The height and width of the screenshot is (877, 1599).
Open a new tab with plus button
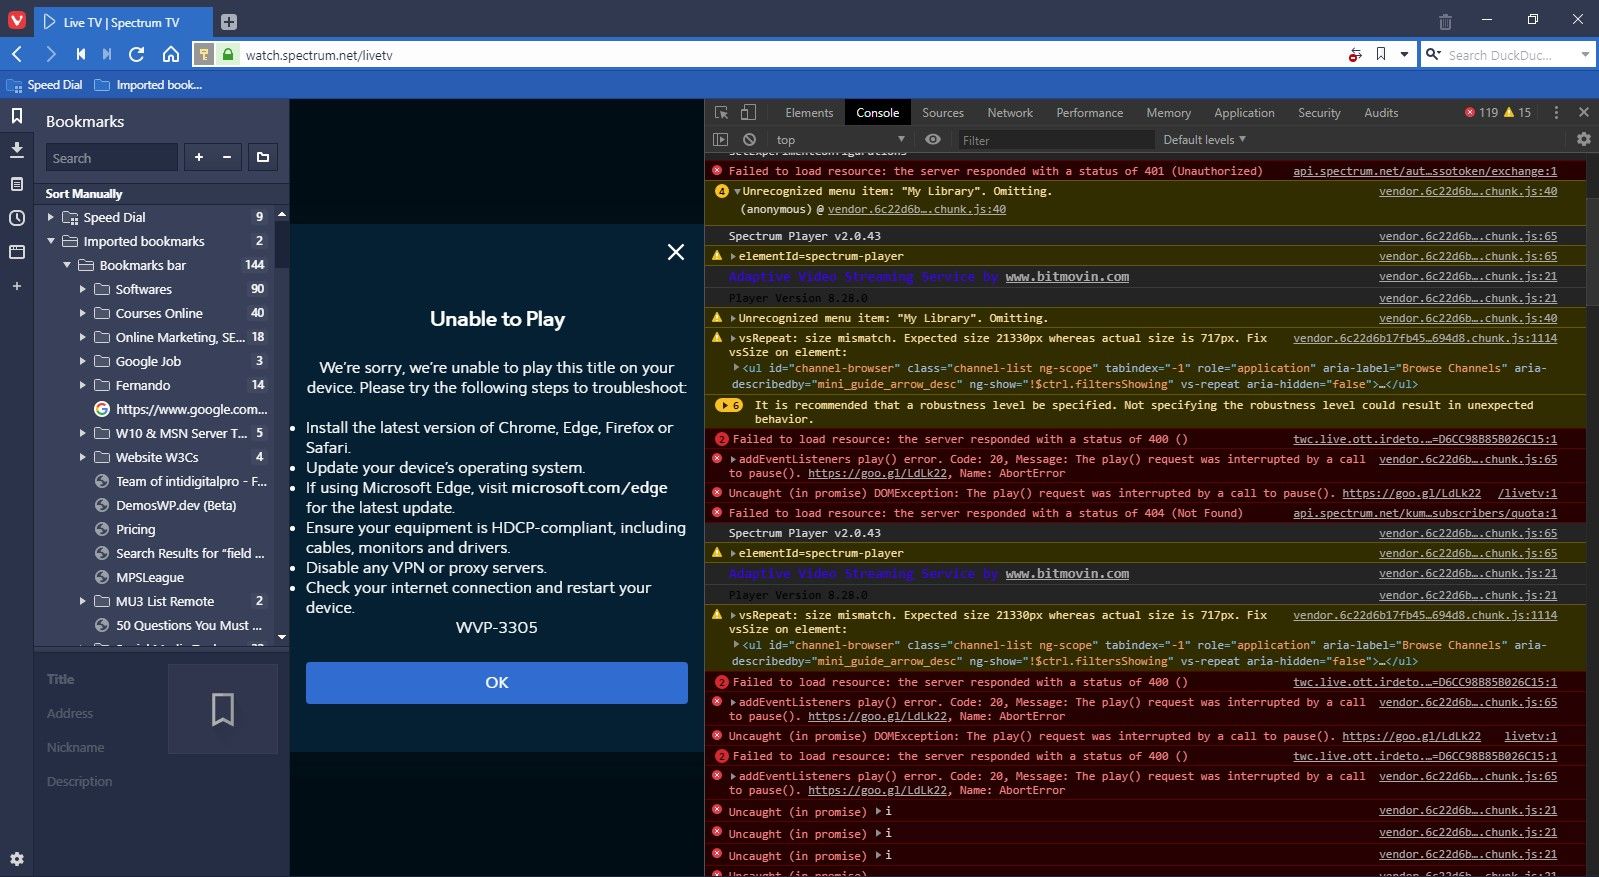(x=228, y=22)
